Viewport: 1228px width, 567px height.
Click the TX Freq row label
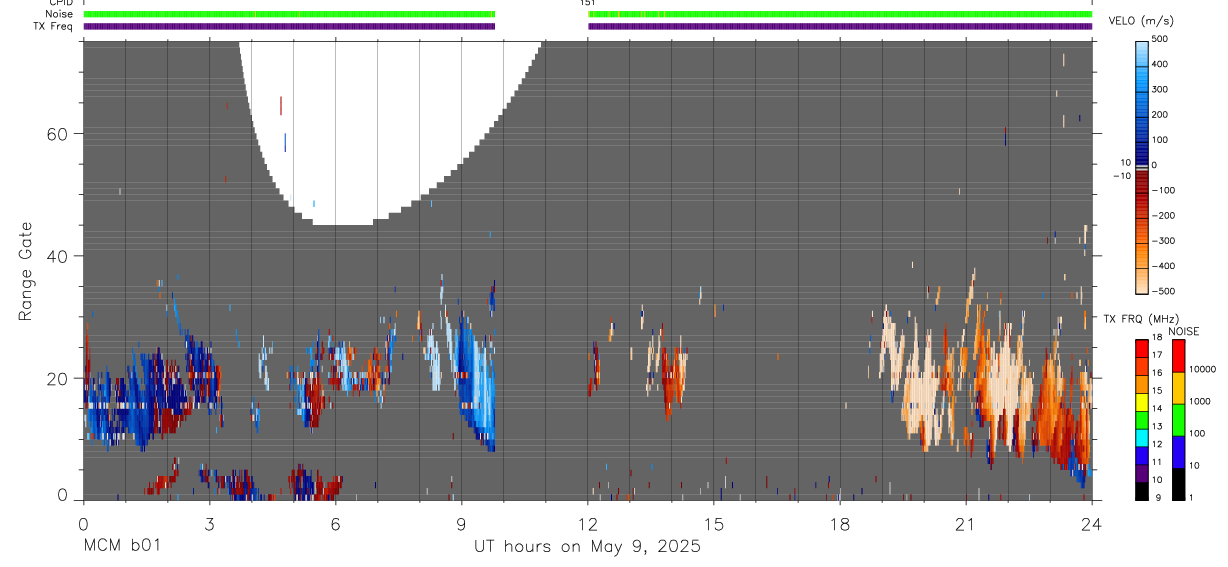point(52,26)
